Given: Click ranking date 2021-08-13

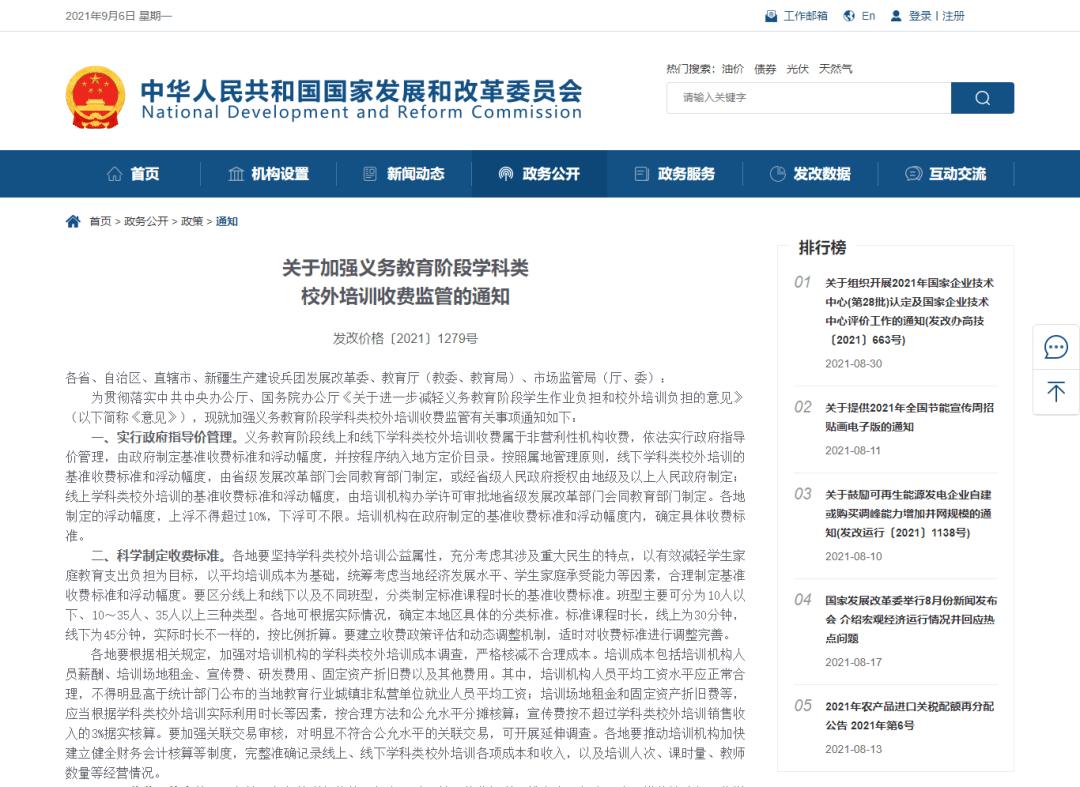Looking at the screenshot, I should pyautogui.click(x=853, y=749).
